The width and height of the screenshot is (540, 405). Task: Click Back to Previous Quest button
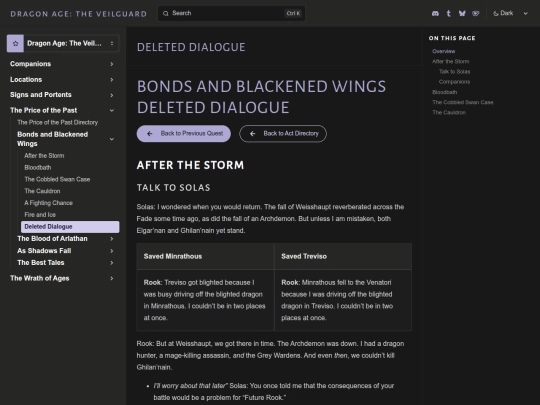(184, 134)
